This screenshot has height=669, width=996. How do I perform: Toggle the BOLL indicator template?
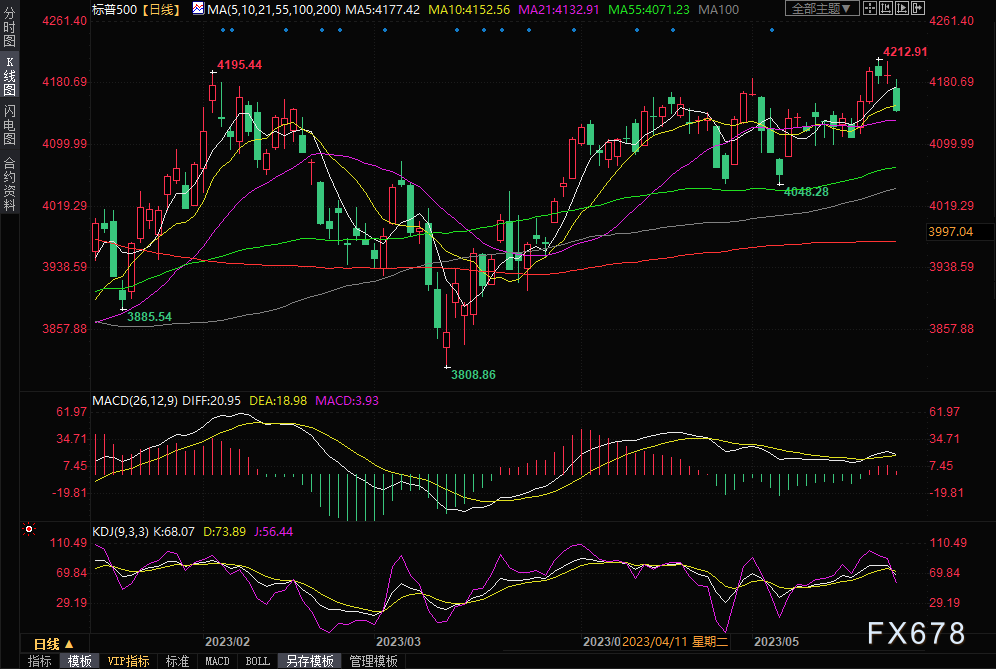[x=258, y=661]
